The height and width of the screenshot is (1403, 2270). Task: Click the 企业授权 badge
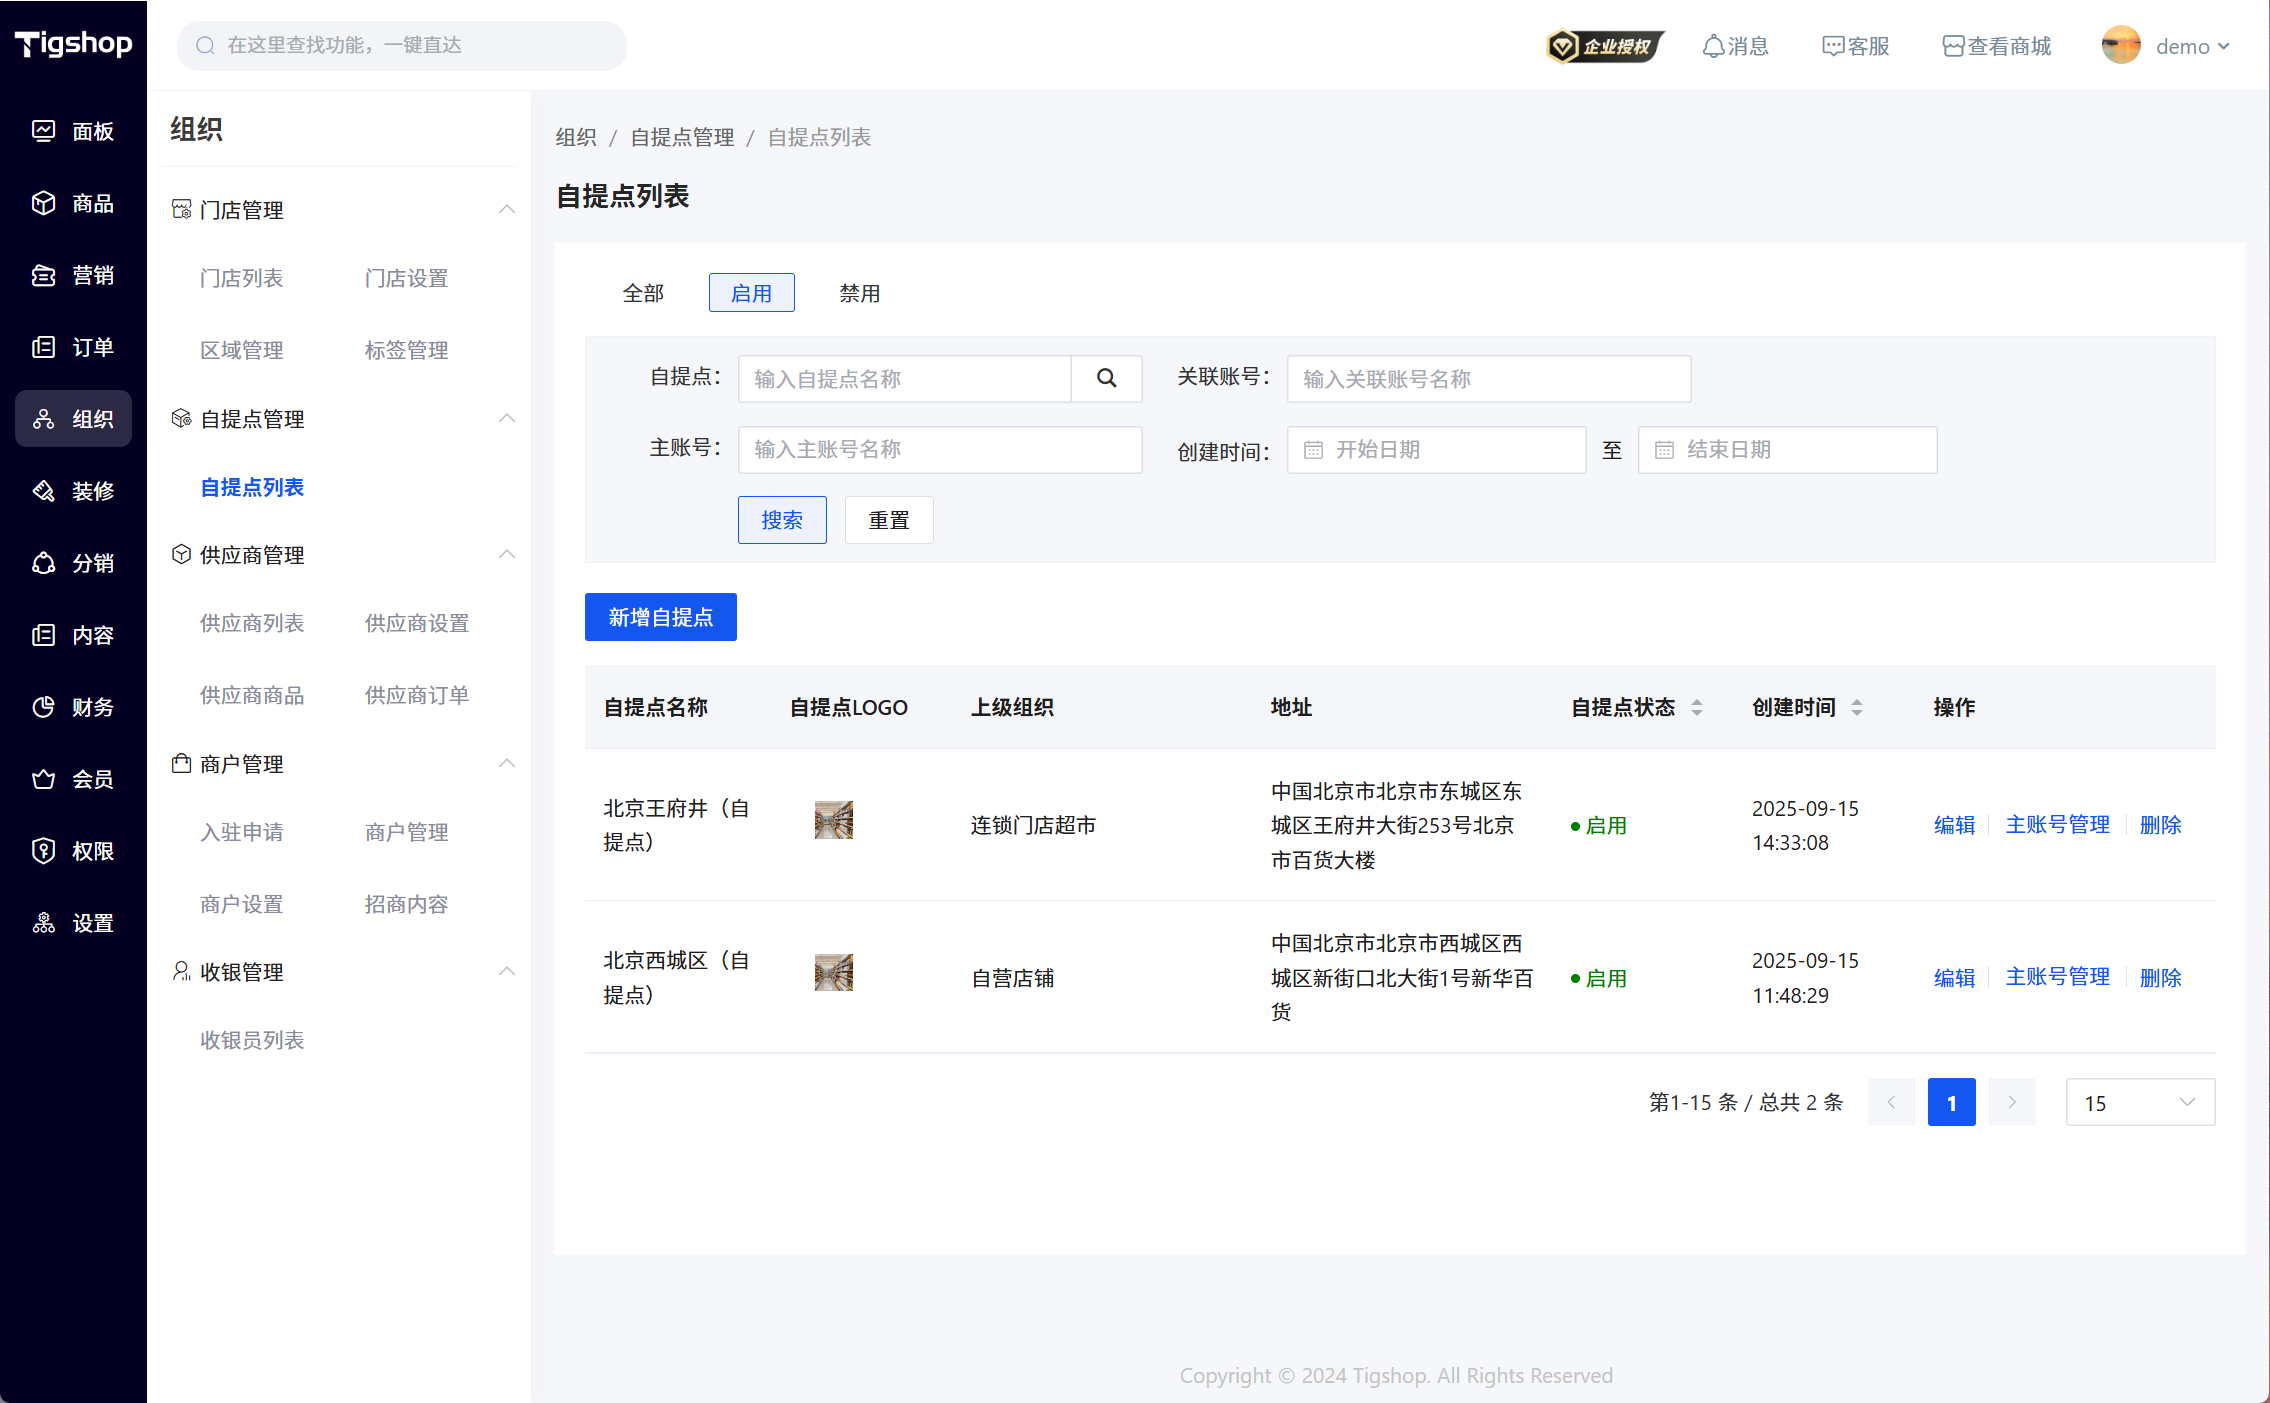pos(1605,46)
